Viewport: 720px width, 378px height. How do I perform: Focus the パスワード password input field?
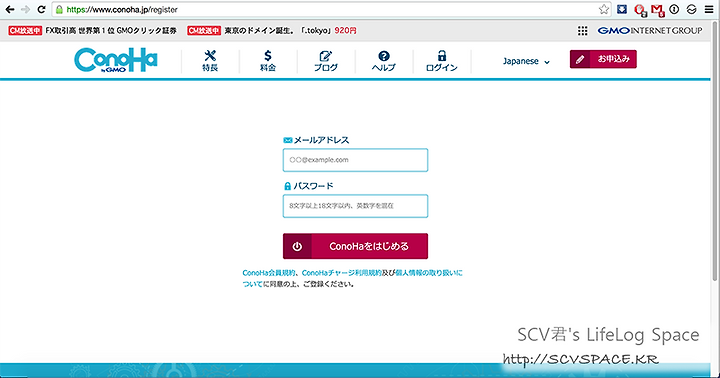coord(355,206)
